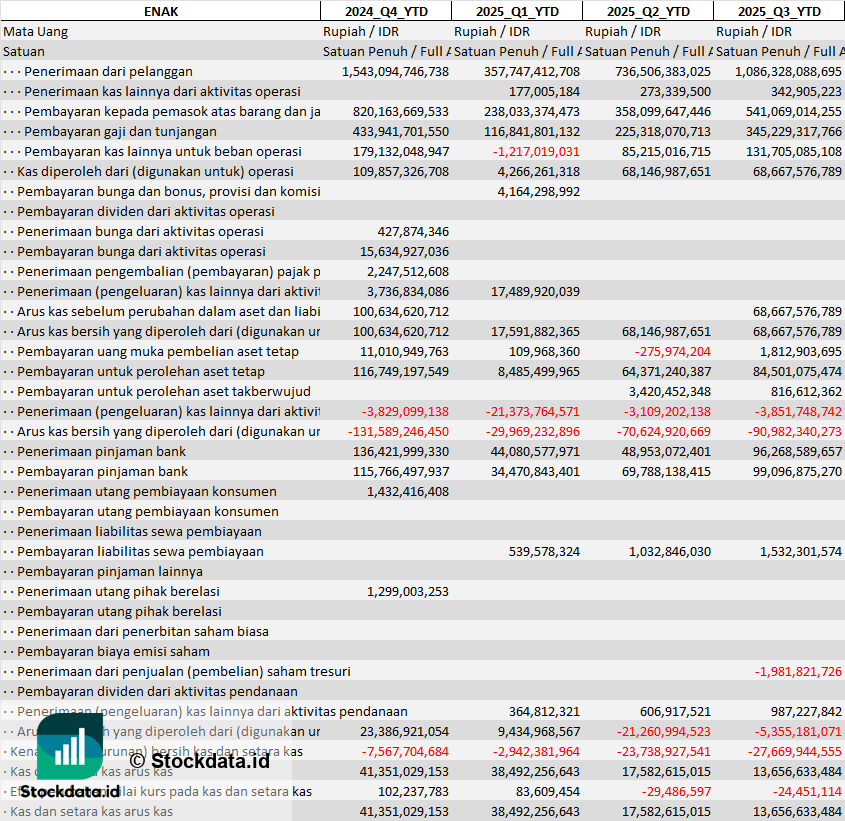This screenshot has width=845, height=821.
Task: Select the 2025_Q2_YTD column header
Action: pyautogui.click(x=648, y=11)
